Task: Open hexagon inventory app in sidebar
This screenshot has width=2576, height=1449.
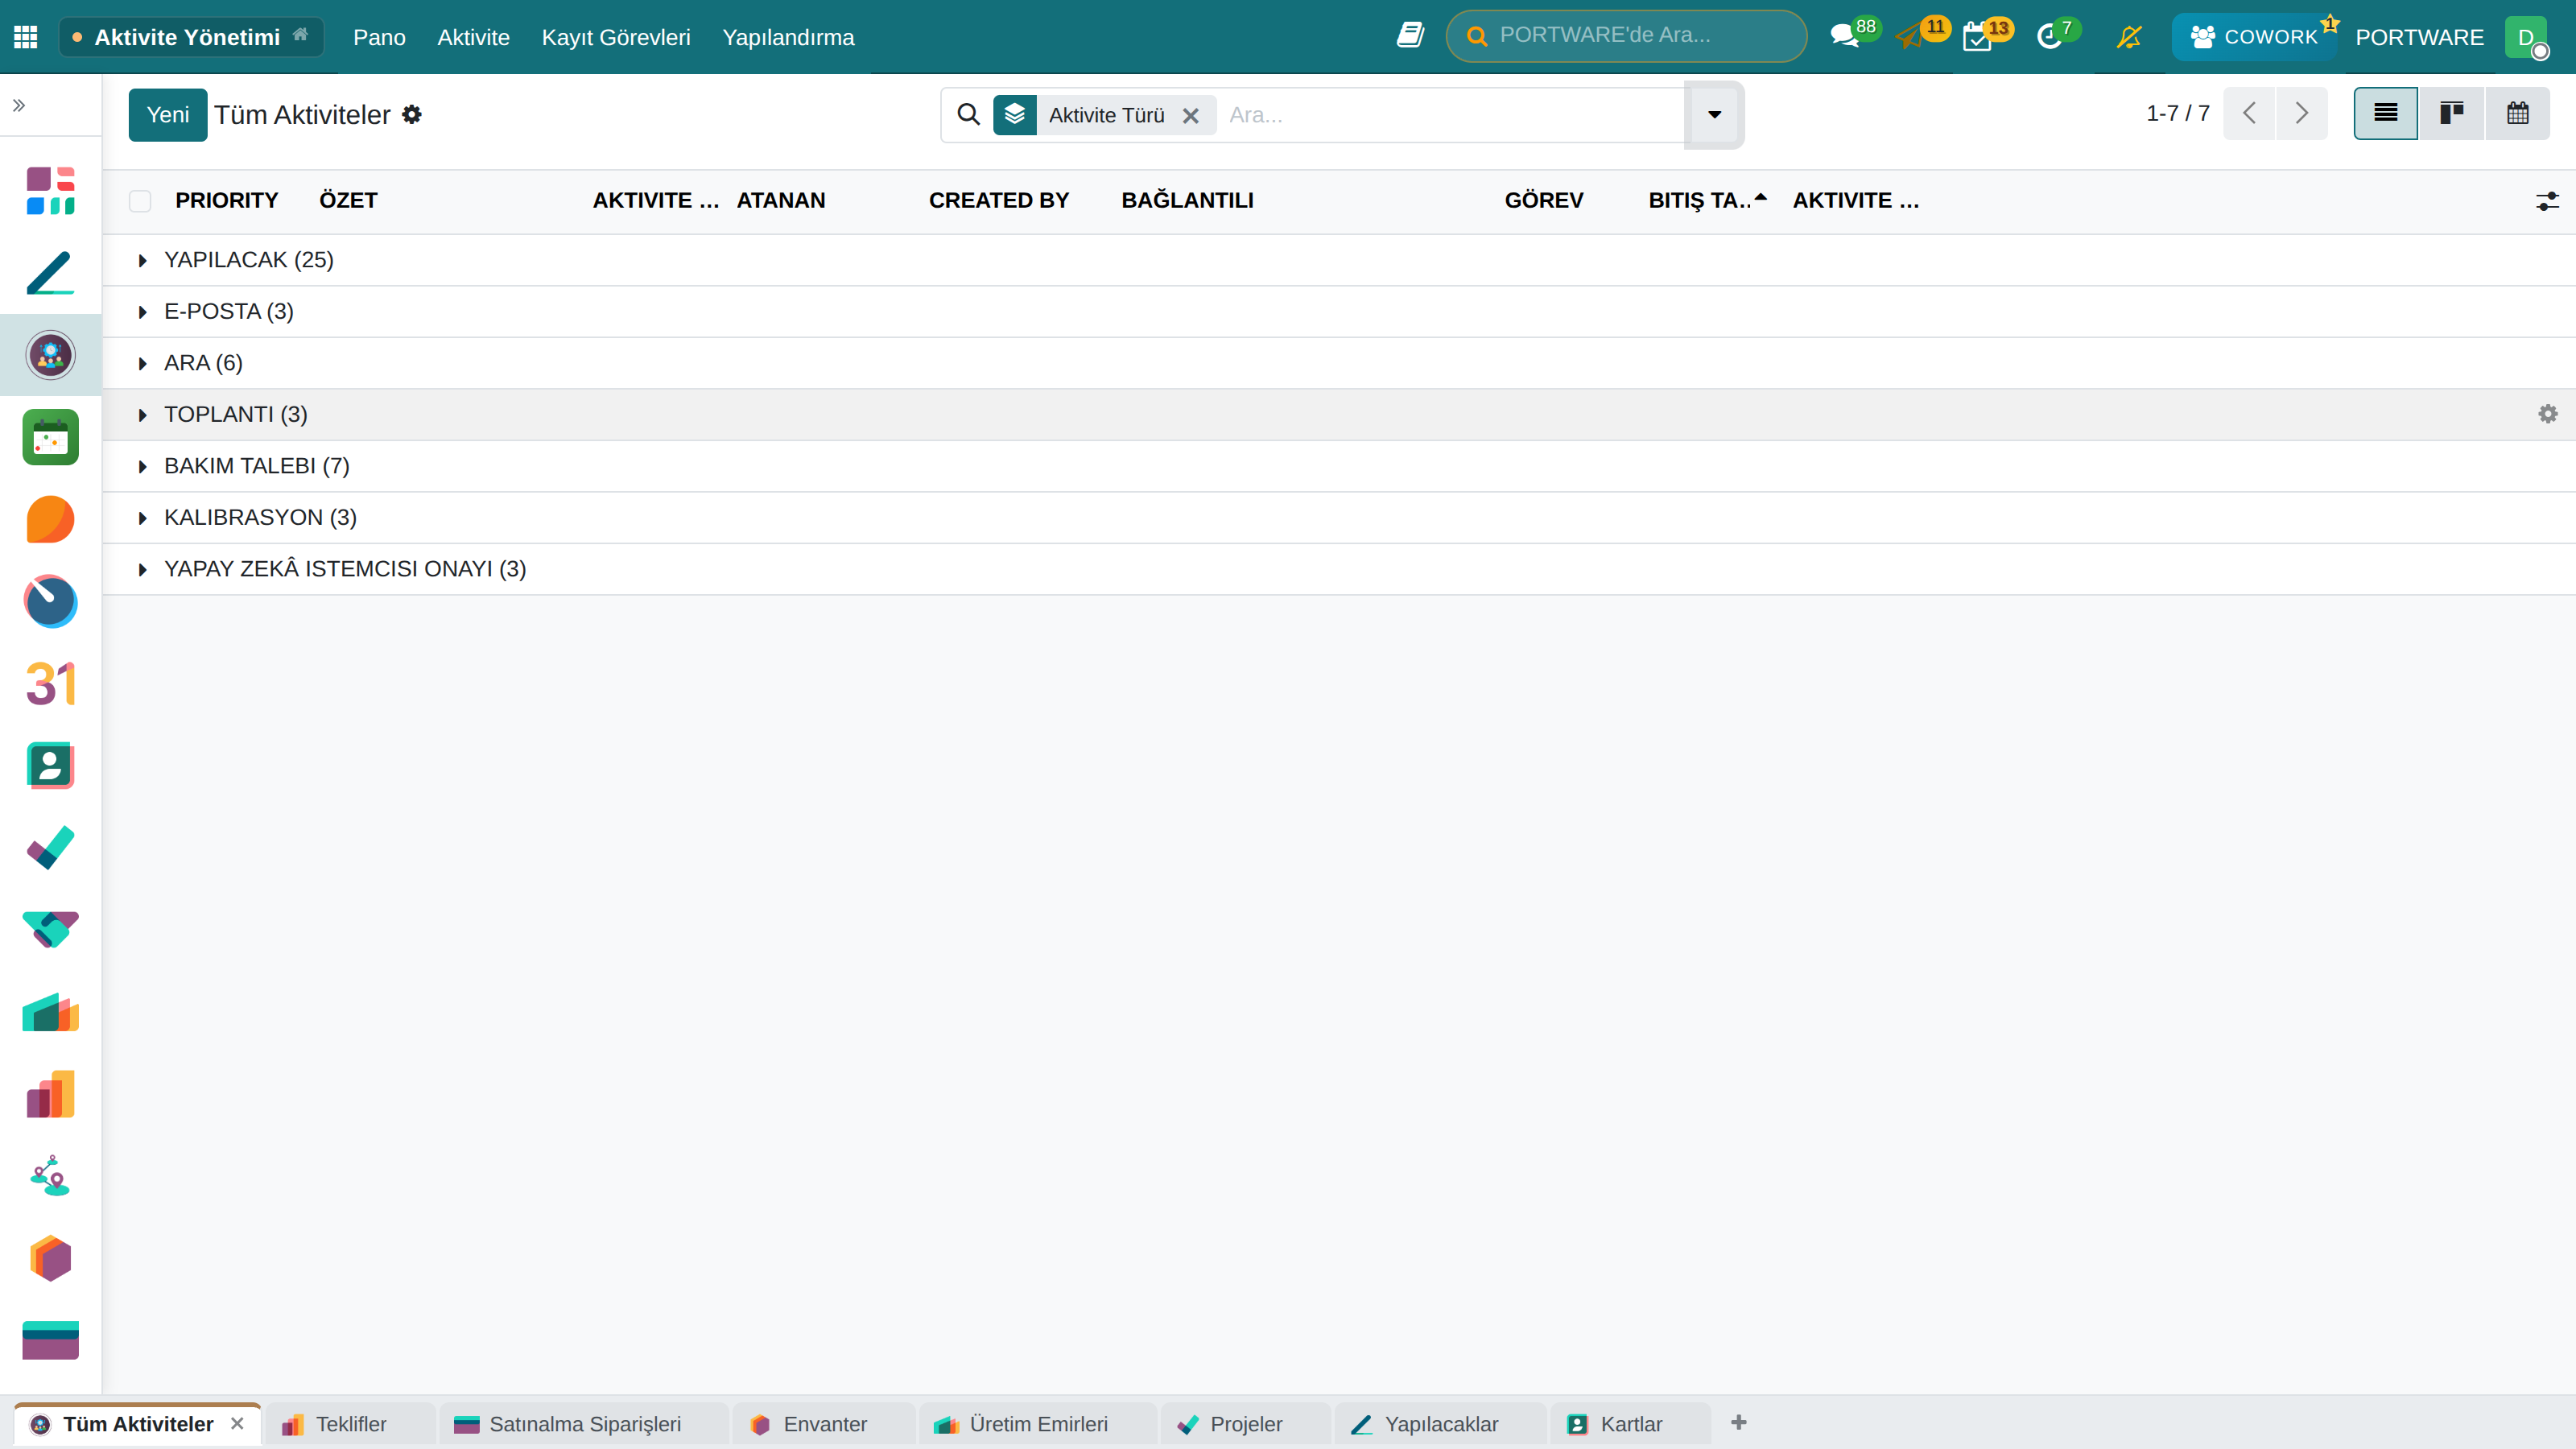Action: (50, 1258)
